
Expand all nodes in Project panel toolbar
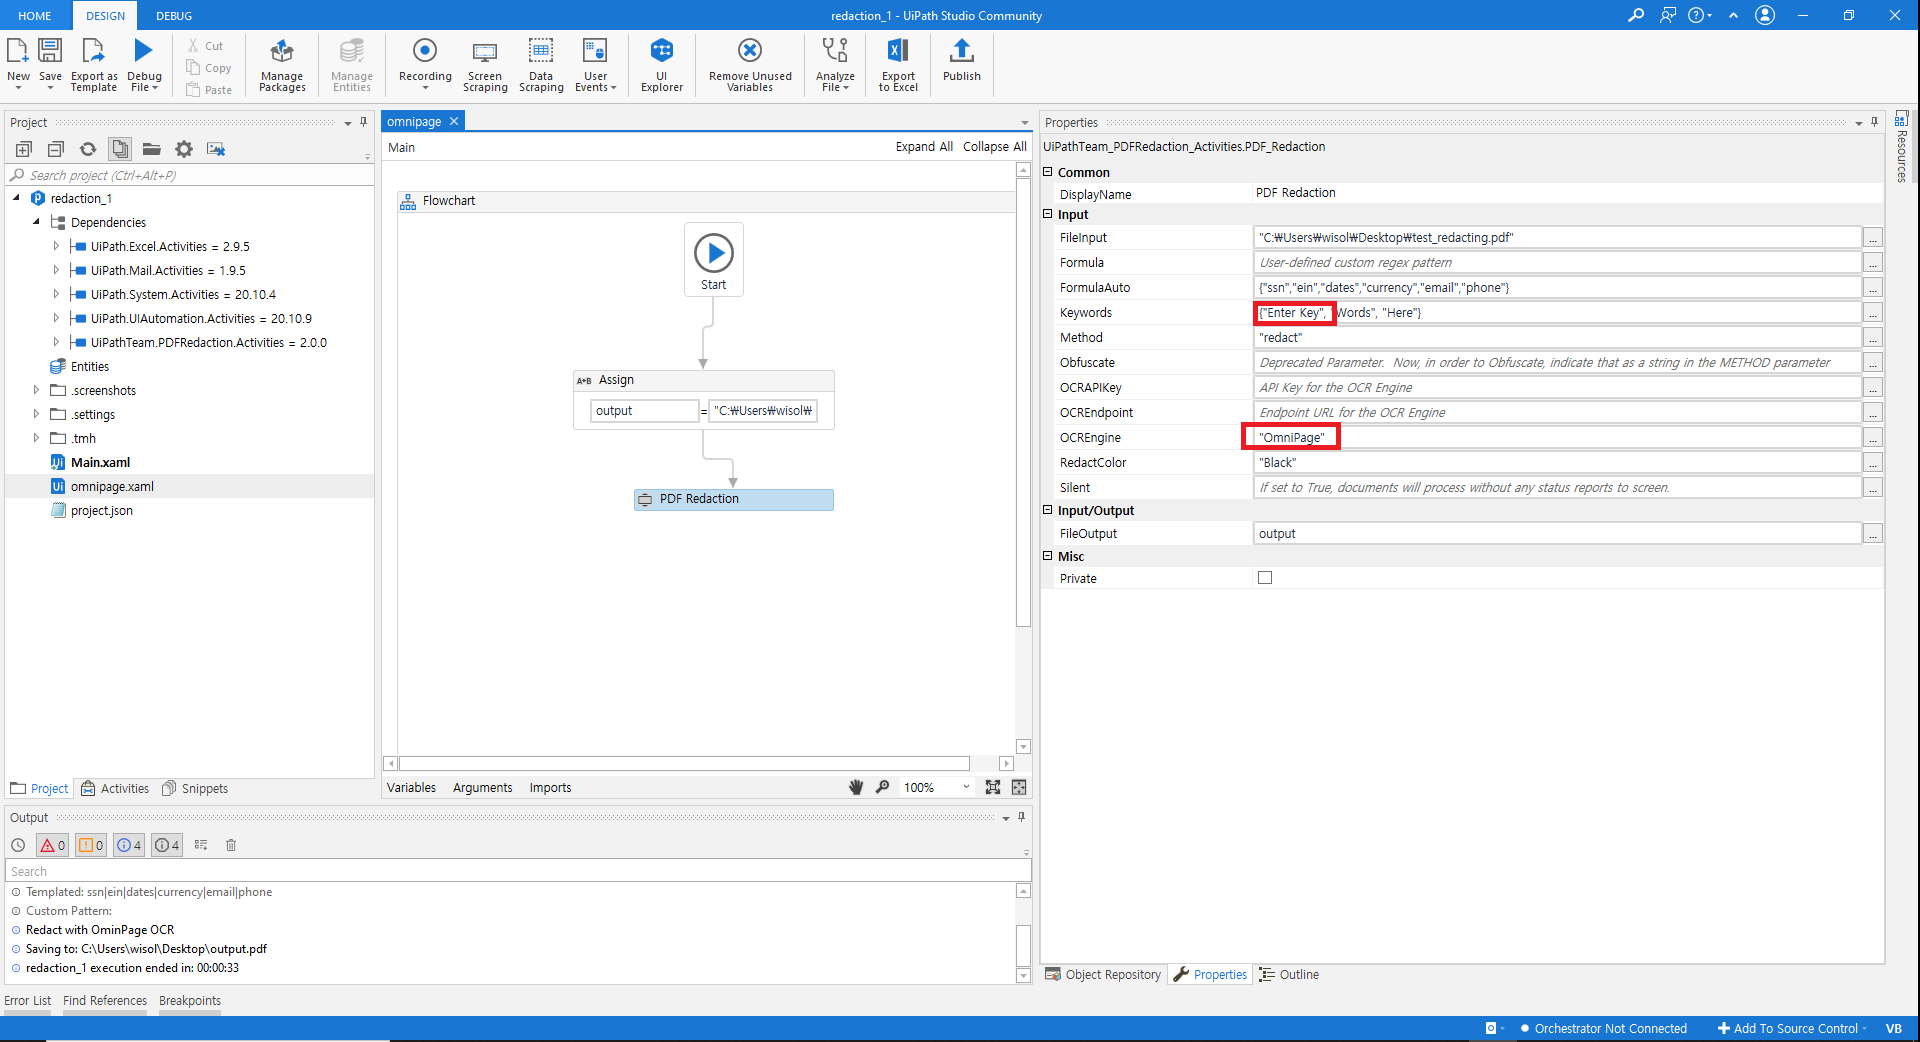click(x=24, y=149)
